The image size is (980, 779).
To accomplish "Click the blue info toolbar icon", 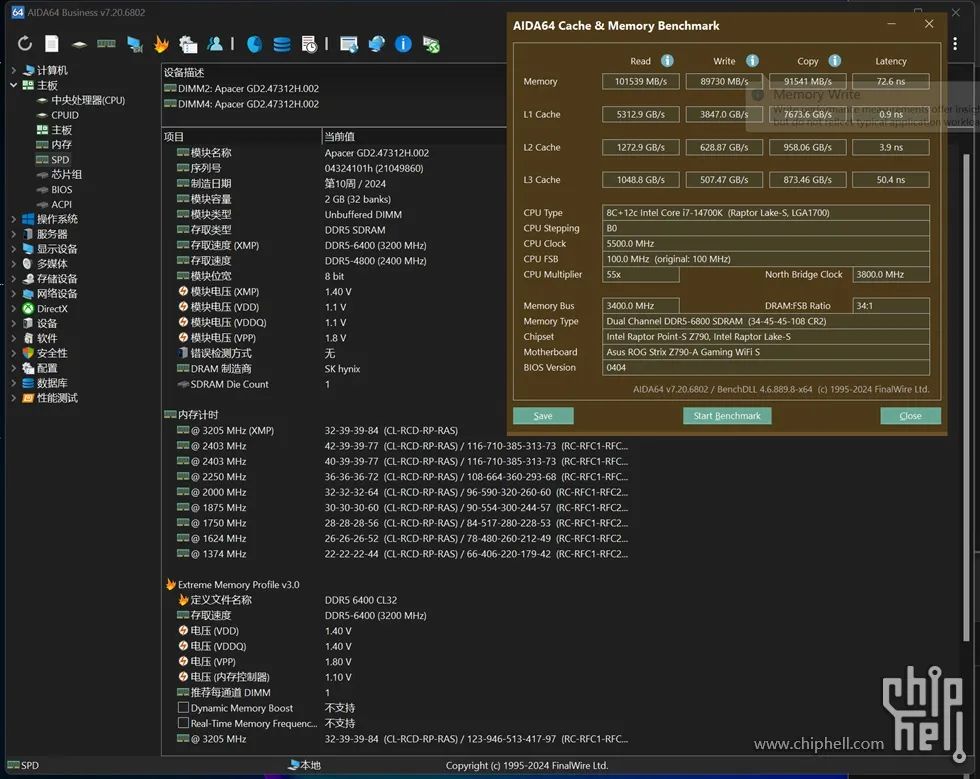I will 403,44.
